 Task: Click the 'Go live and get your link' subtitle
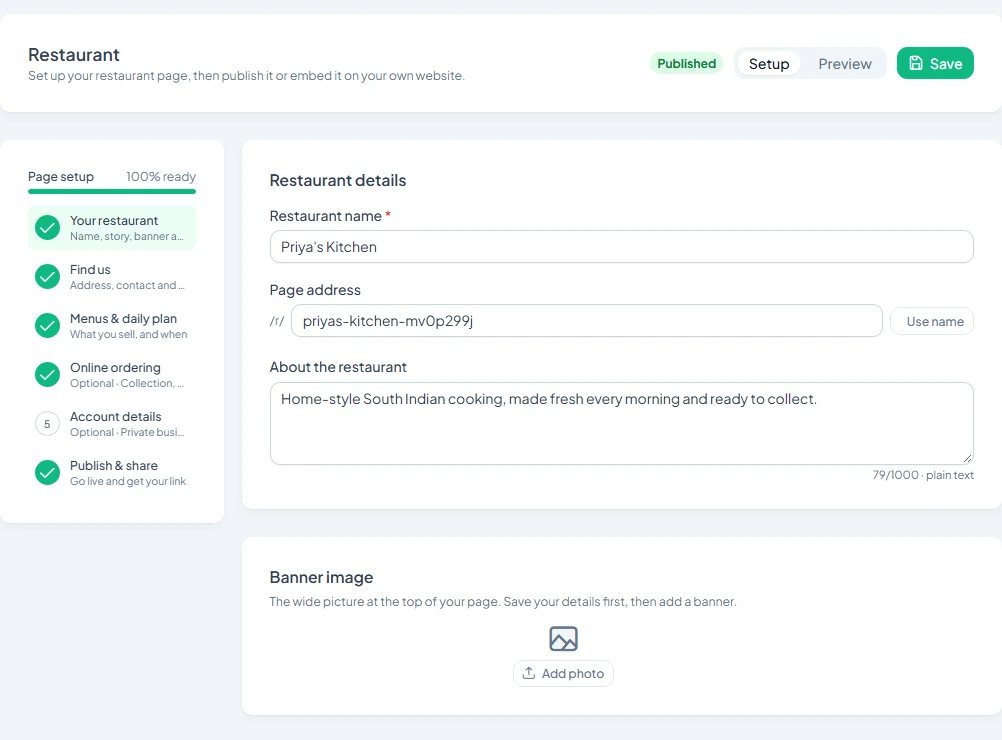point(128,481)
